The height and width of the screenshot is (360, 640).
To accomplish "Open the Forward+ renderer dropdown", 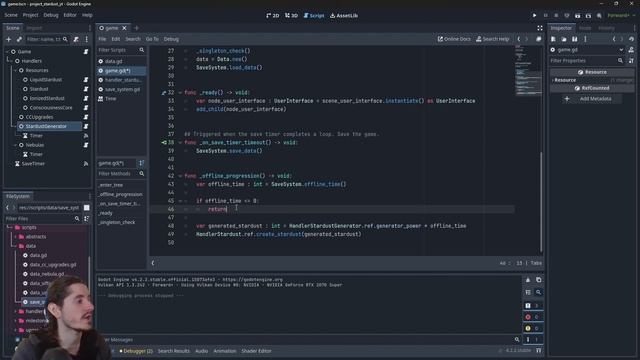I will [621, 16].
